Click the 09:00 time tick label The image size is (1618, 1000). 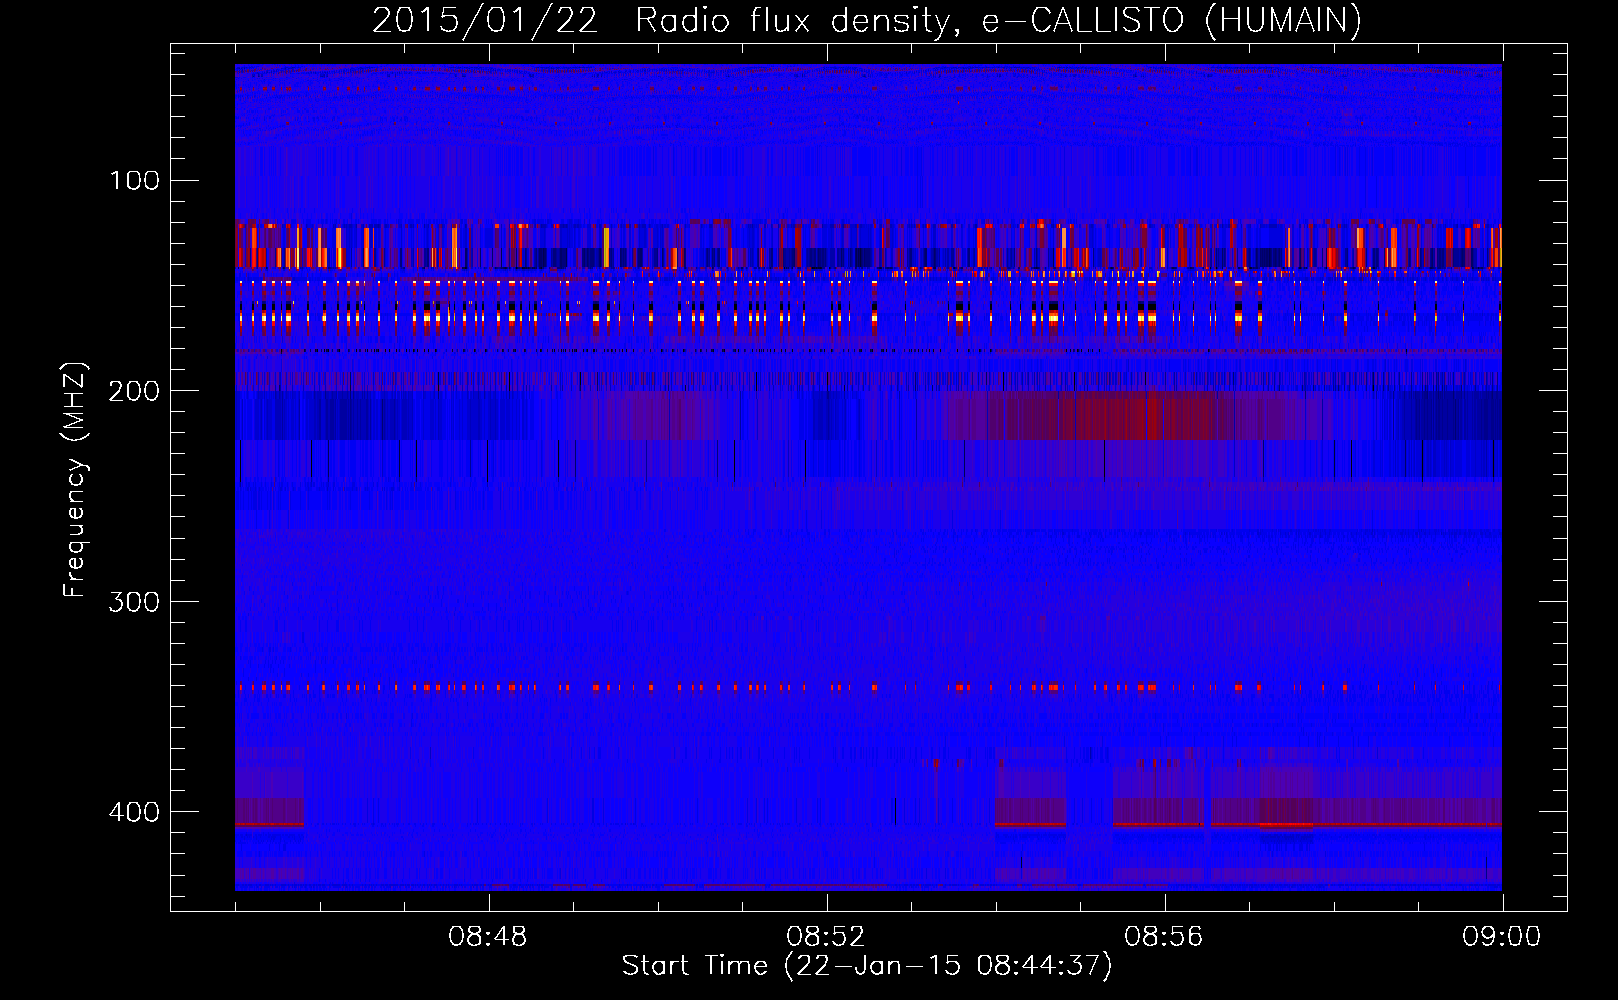tap(1502, 937)
